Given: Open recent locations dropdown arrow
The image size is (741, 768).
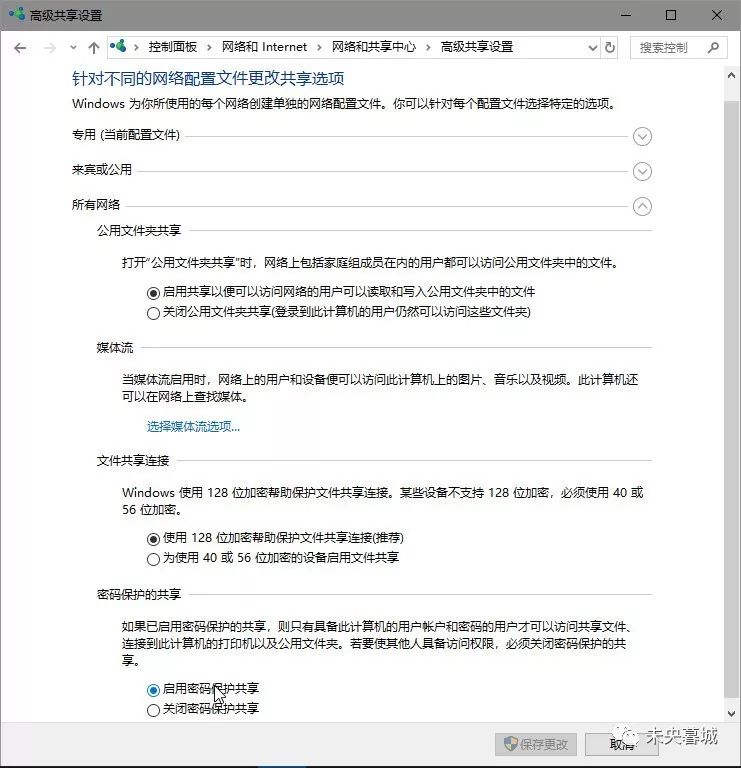Looking at the screenshot, I should click(73, 48).
